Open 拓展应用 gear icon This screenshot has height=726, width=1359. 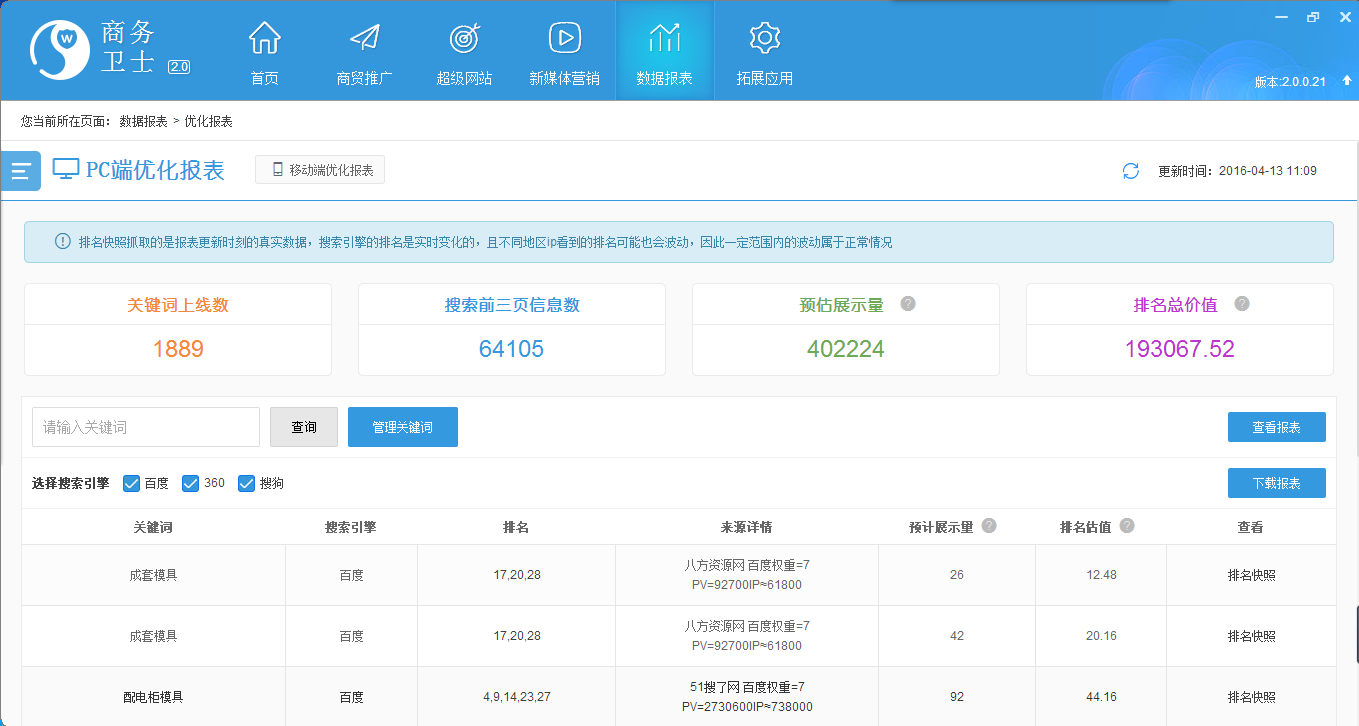pos(764,39)
